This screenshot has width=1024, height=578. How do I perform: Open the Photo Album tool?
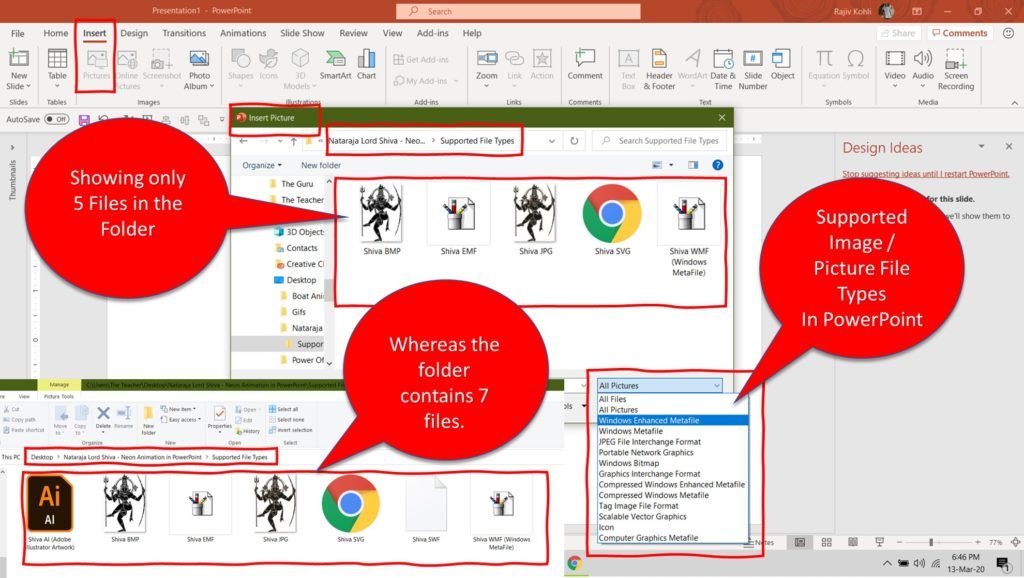[x=199, y=69]
